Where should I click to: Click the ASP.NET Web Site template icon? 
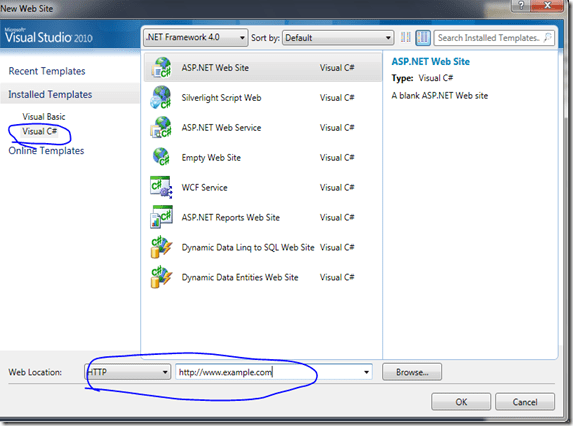(x=161, y=67)
